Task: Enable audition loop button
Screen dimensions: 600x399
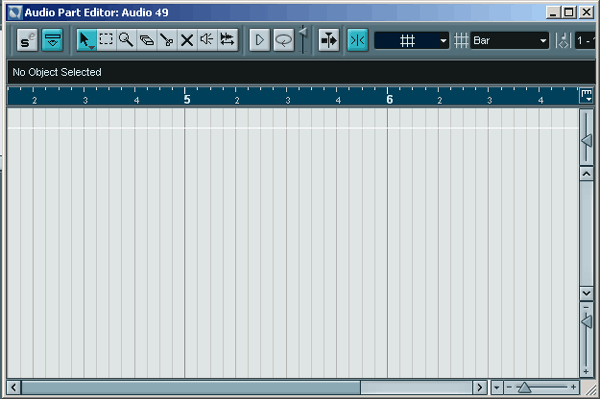Action: [284, 40]
